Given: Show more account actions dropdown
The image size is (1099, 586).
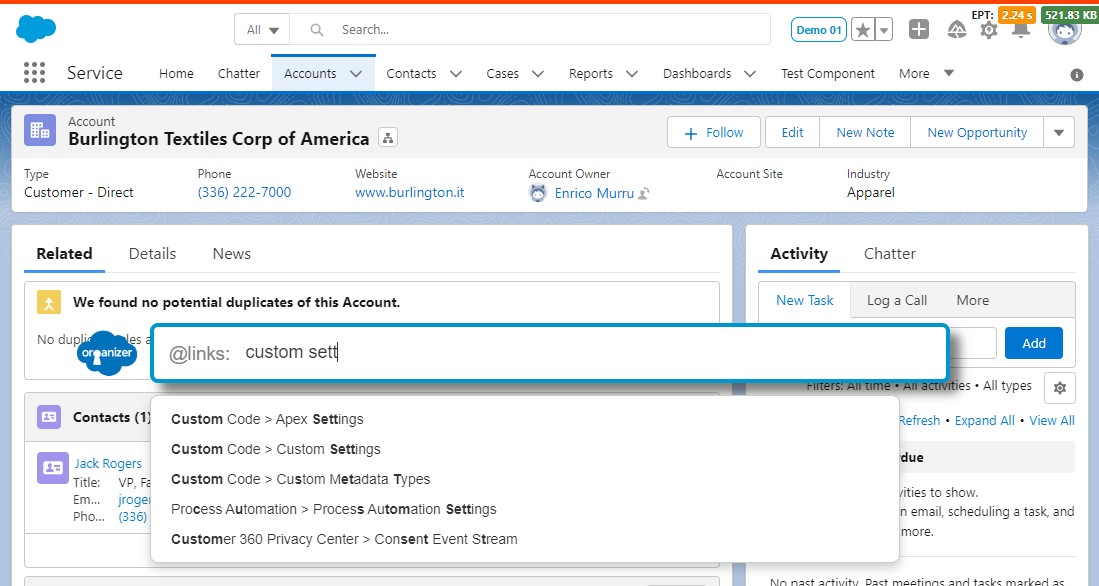Looking at the screenshot, I should [x=1059, y=132].
